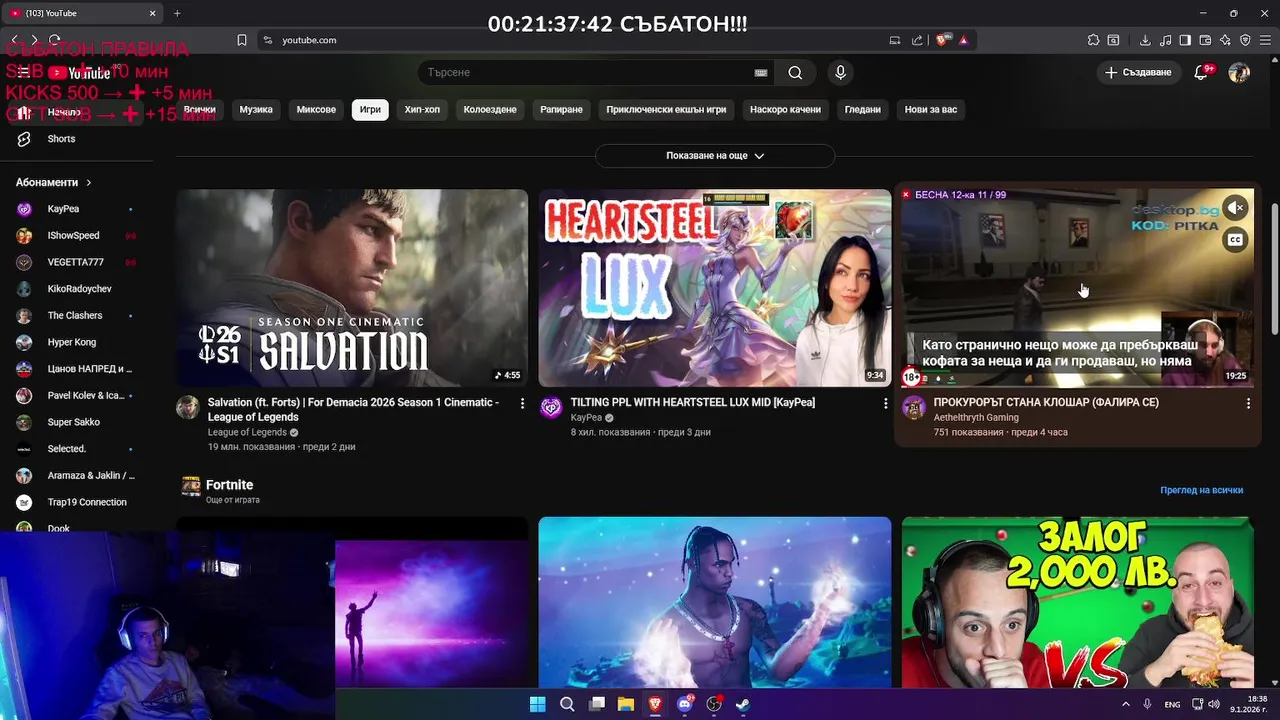1280x720 pixels.
Task: Open the Brave VPN shield icon
Action: [1245, 40]
